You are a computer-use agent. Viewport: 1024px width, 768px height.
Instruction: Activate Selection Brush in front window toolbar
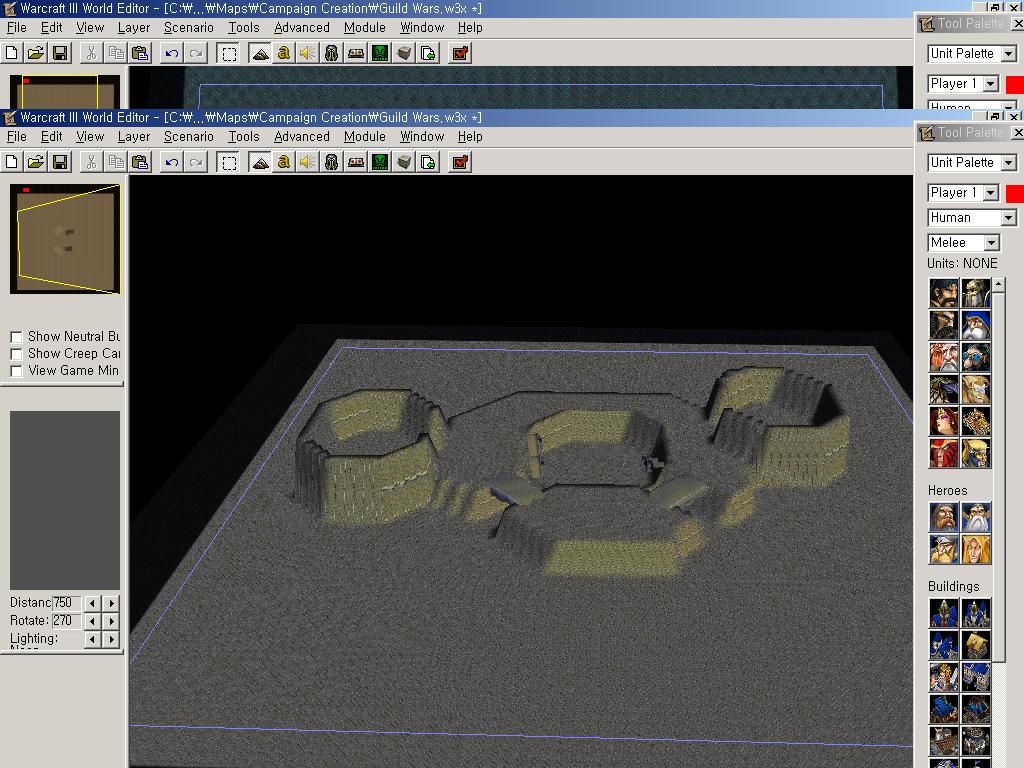coord(229,162)
